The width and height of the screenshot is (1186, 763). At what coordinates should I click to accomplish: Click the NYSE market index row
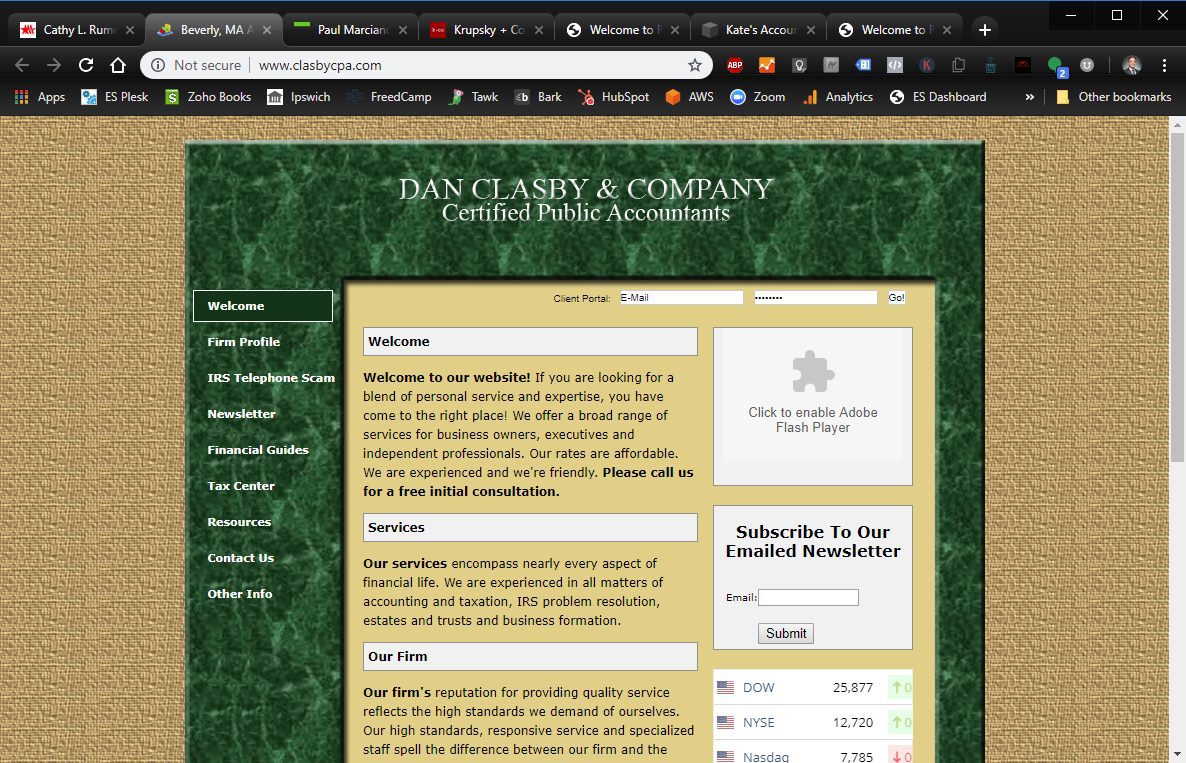813,722
